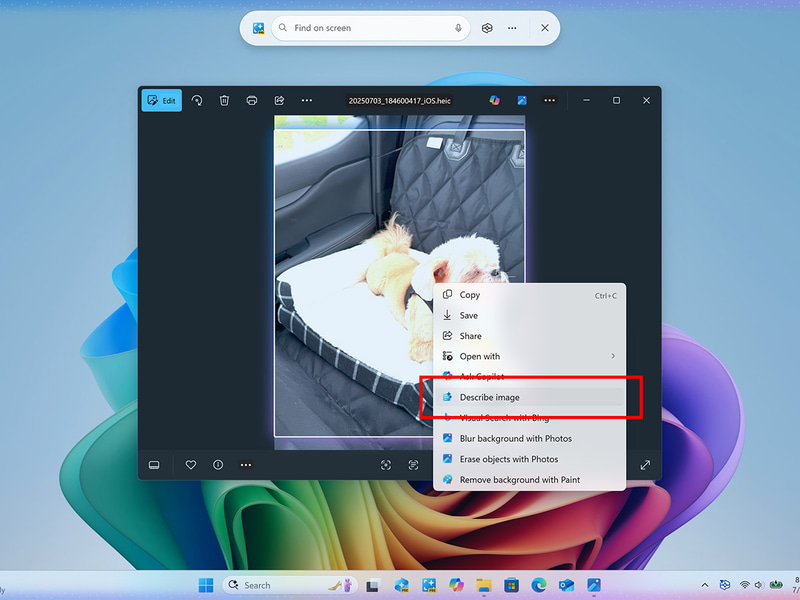Delete the photo using the trash icon
Screen dimensions: 800x600
pyautogui.click(x=224, y=101)
